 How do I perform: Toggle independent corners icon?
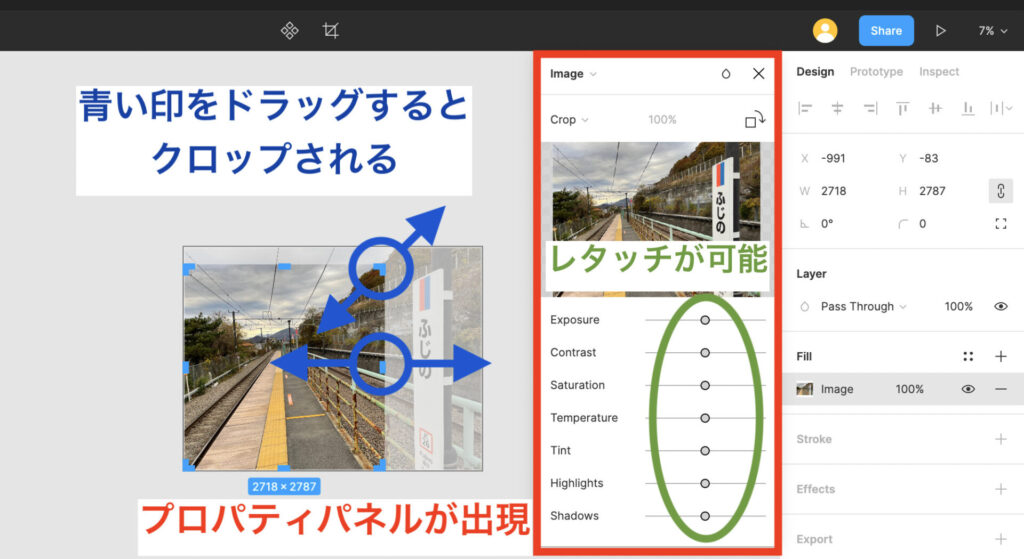click(x=1000, y=223)
